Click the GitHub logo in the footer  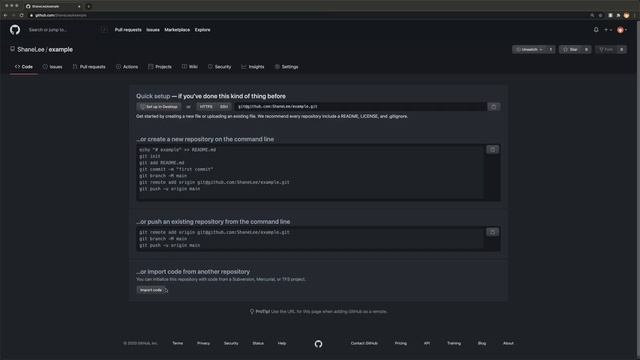[318, 344]
